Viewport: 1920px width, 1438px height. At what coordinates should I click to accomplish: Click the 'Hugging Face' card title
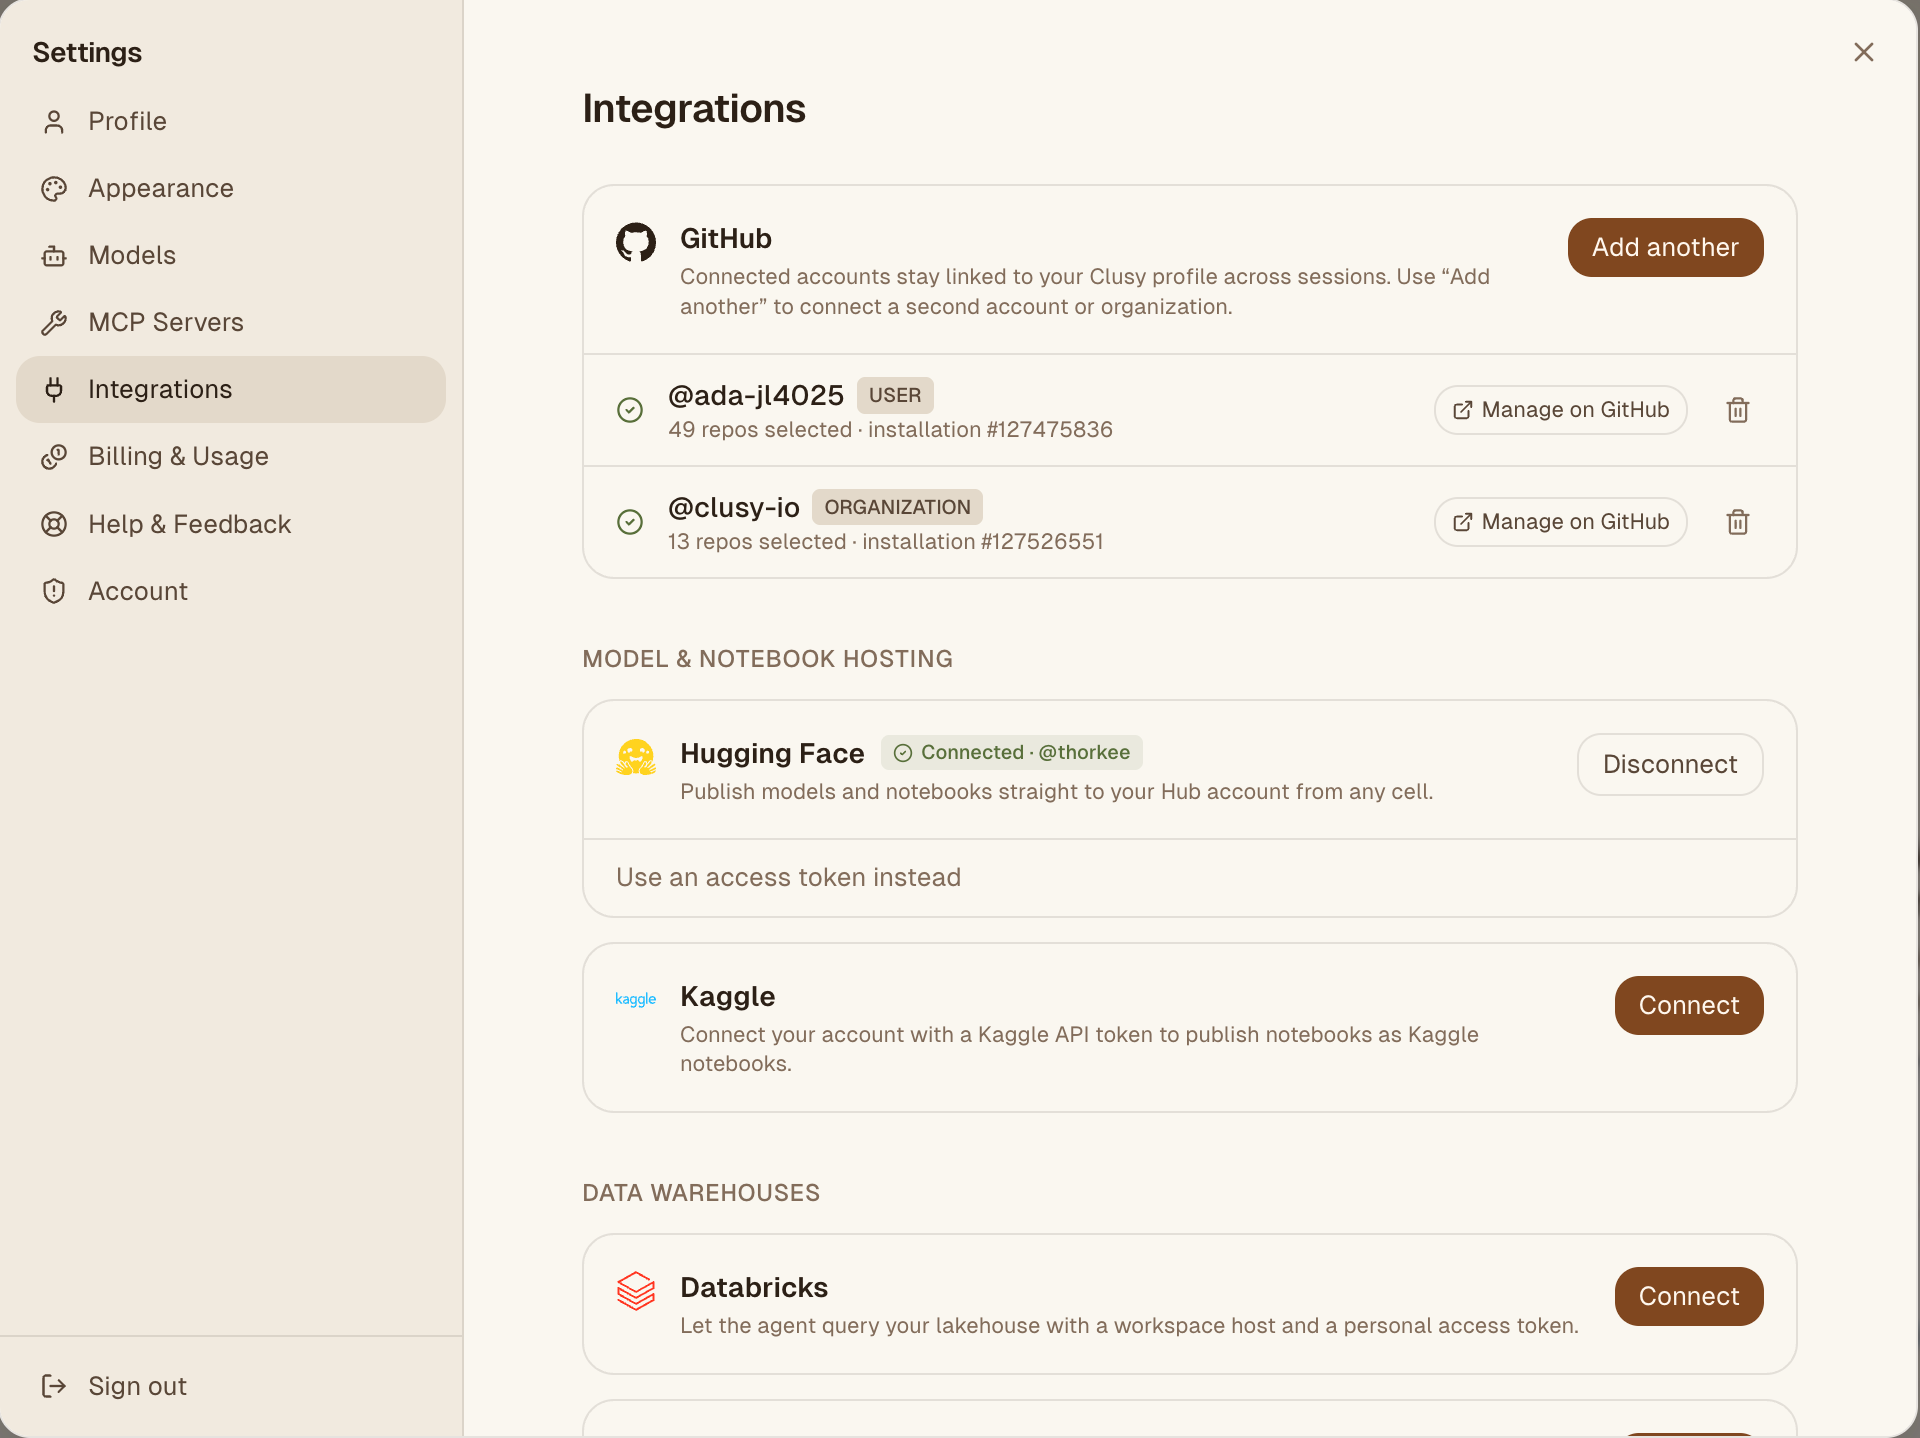772,754
